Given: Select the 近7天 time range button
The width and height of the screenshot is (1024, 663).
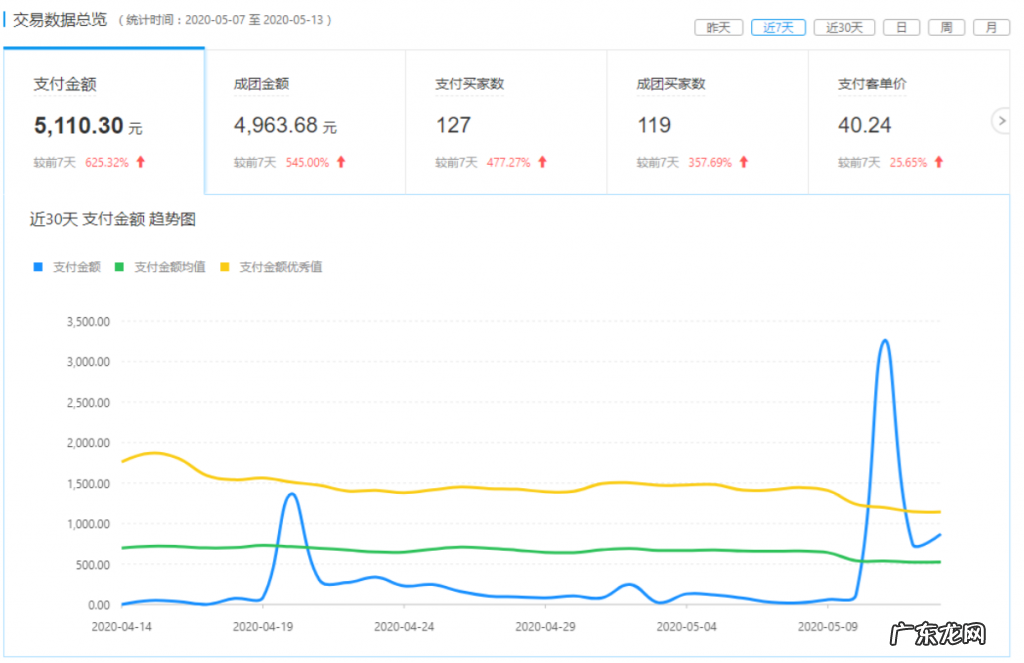Looking at the screenshot, I should pos(777,28).
